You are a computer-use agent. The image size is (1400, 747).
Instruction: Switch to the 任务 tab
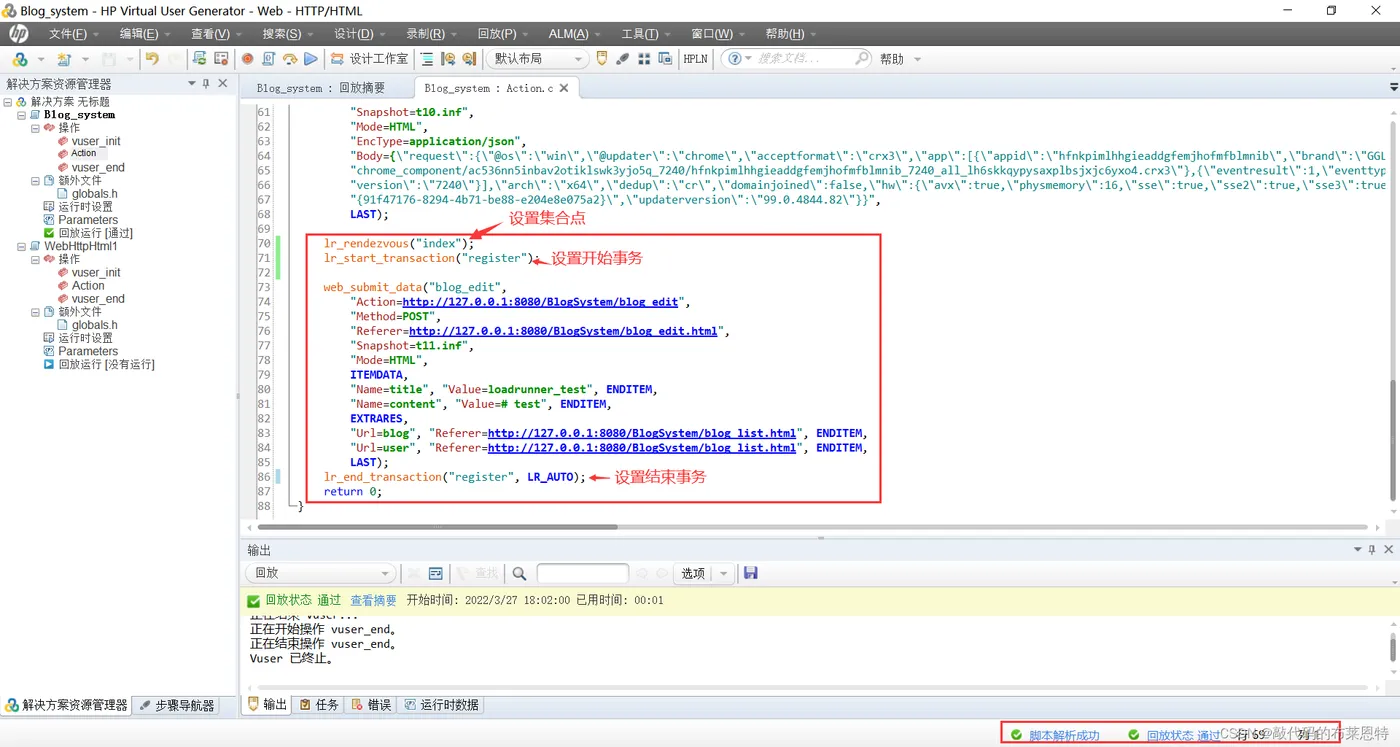319,705
